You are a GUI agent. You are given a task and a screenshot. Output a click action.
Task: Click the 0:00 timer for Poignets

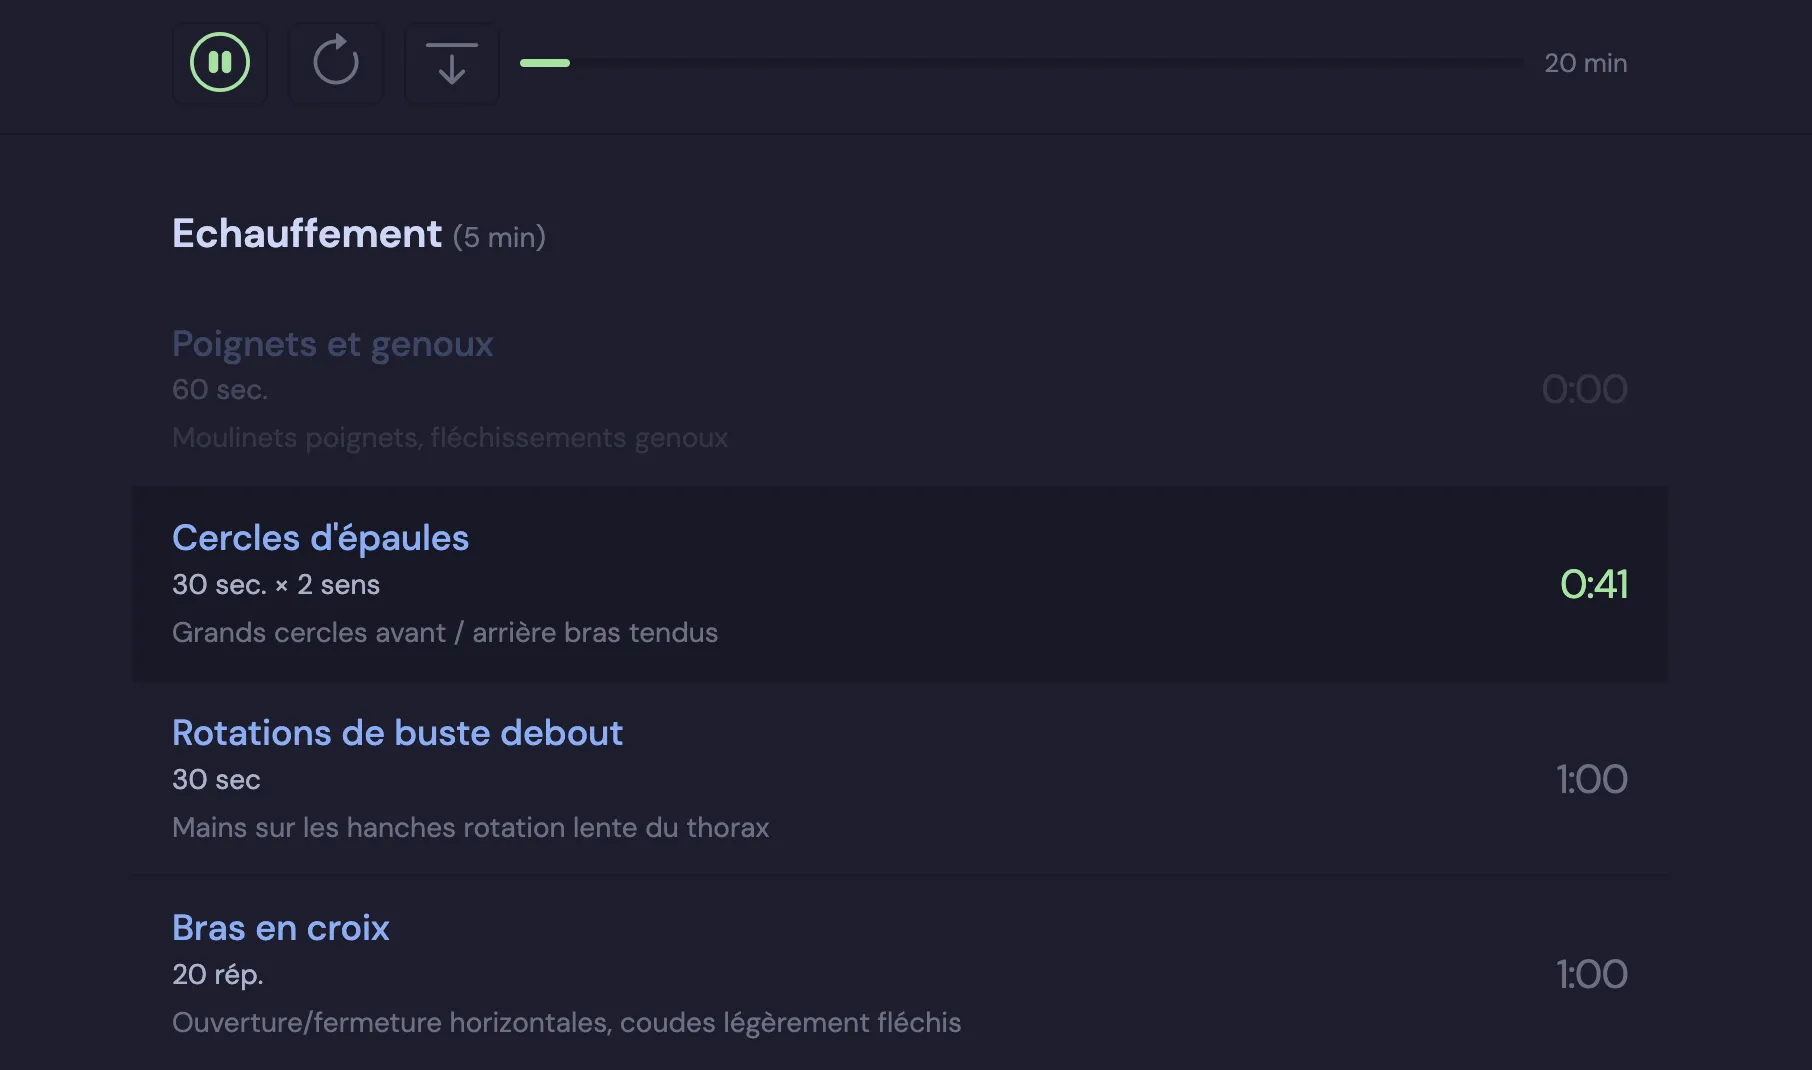click(x=1584, y=390)
